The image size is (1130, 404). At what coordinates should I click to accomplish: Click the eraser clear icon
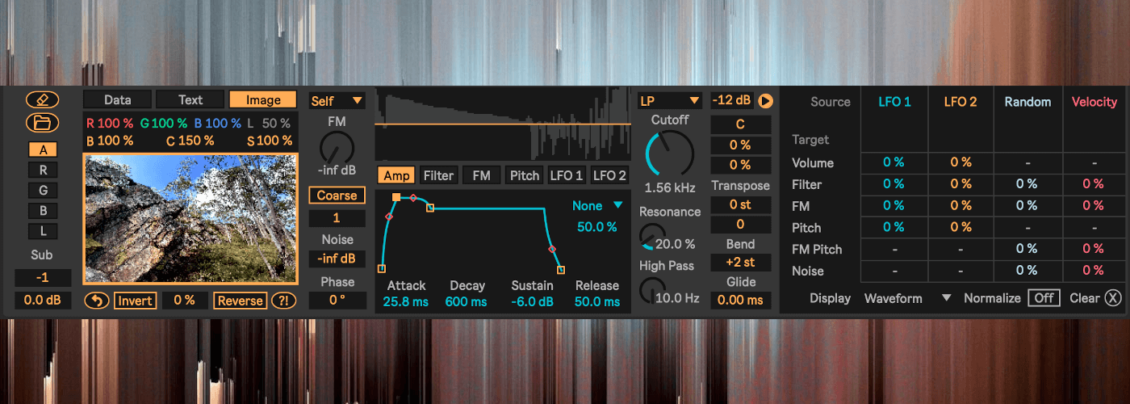pyautogui.click(x=43, y=100)
